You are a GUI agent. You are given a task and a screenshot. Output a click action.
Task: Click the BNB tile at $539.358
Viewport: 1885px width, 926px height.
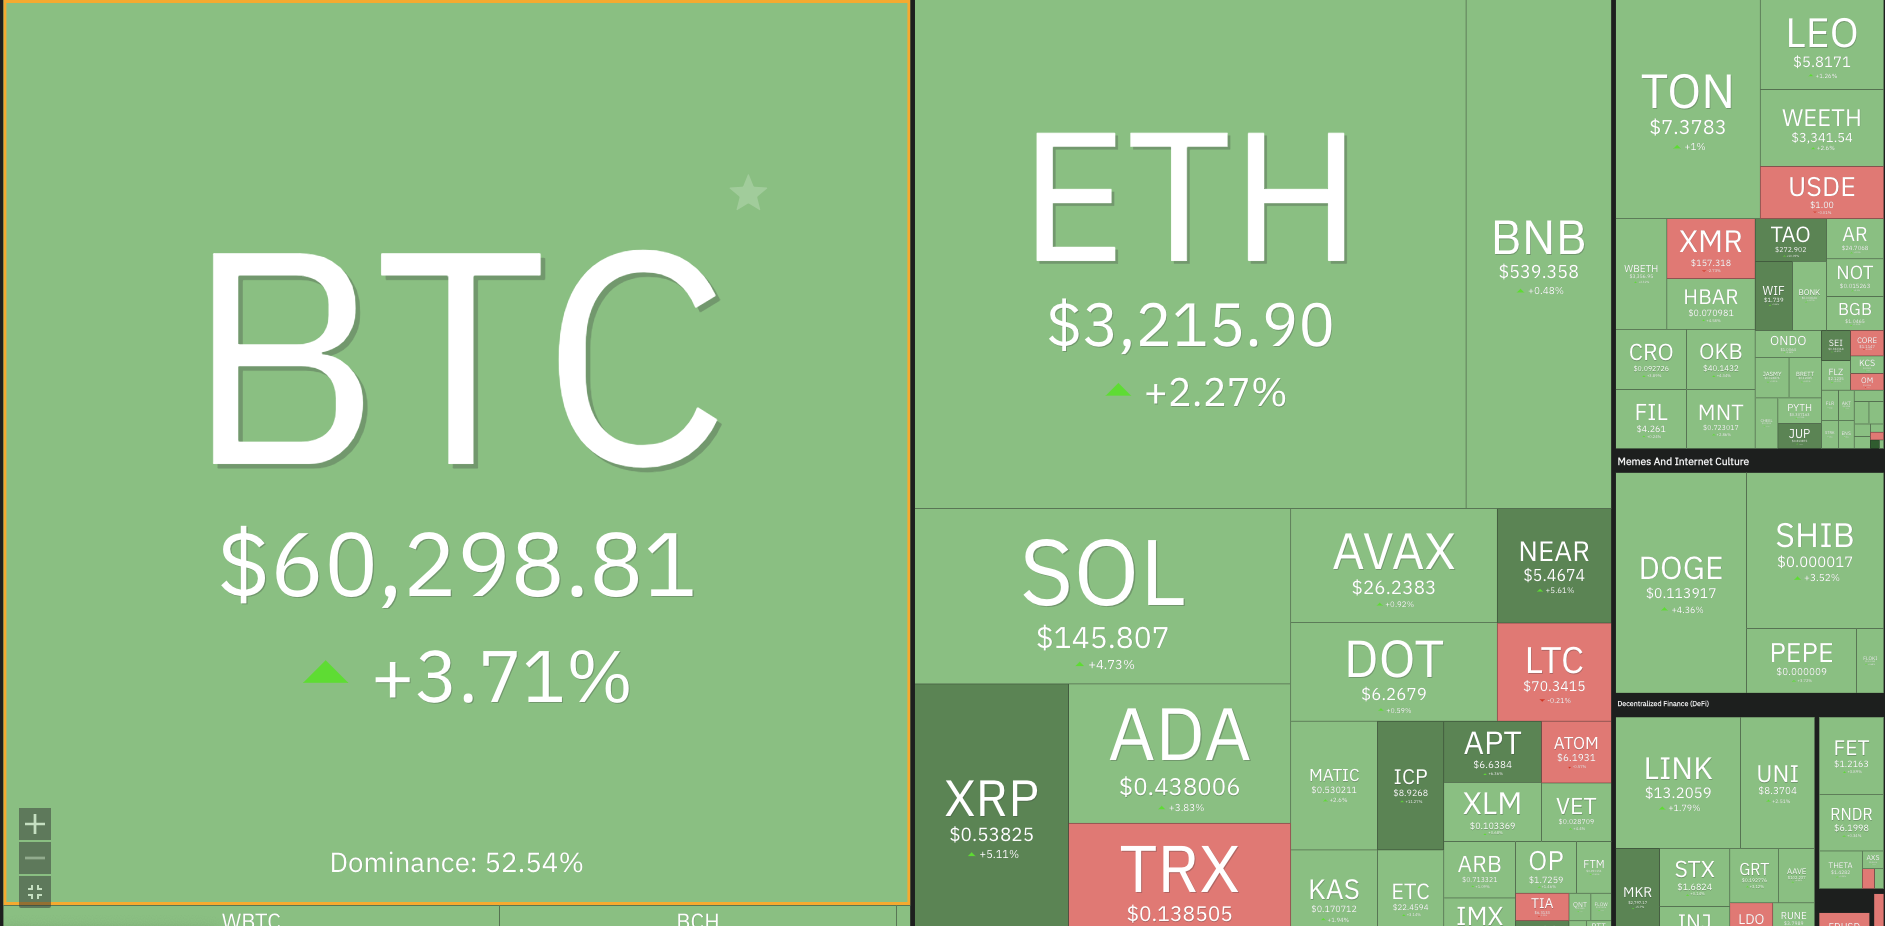pos(1538,254)
